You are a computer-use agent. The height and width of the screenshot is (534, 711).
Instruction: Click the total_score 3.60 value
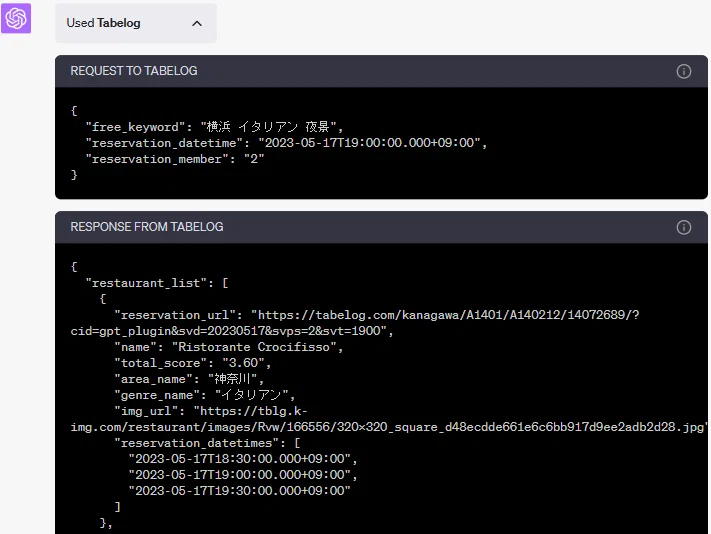243,363
